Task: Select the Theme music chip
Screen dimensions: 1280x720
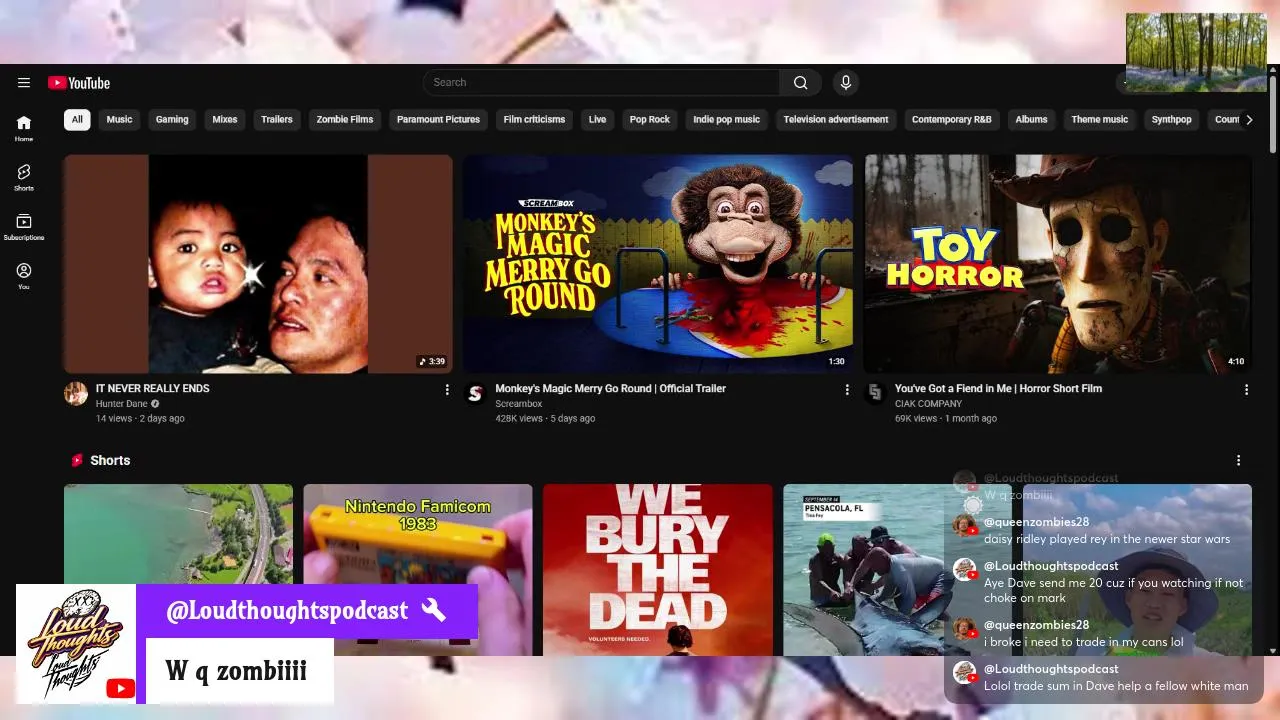Action: click(x=1100, y=119)
